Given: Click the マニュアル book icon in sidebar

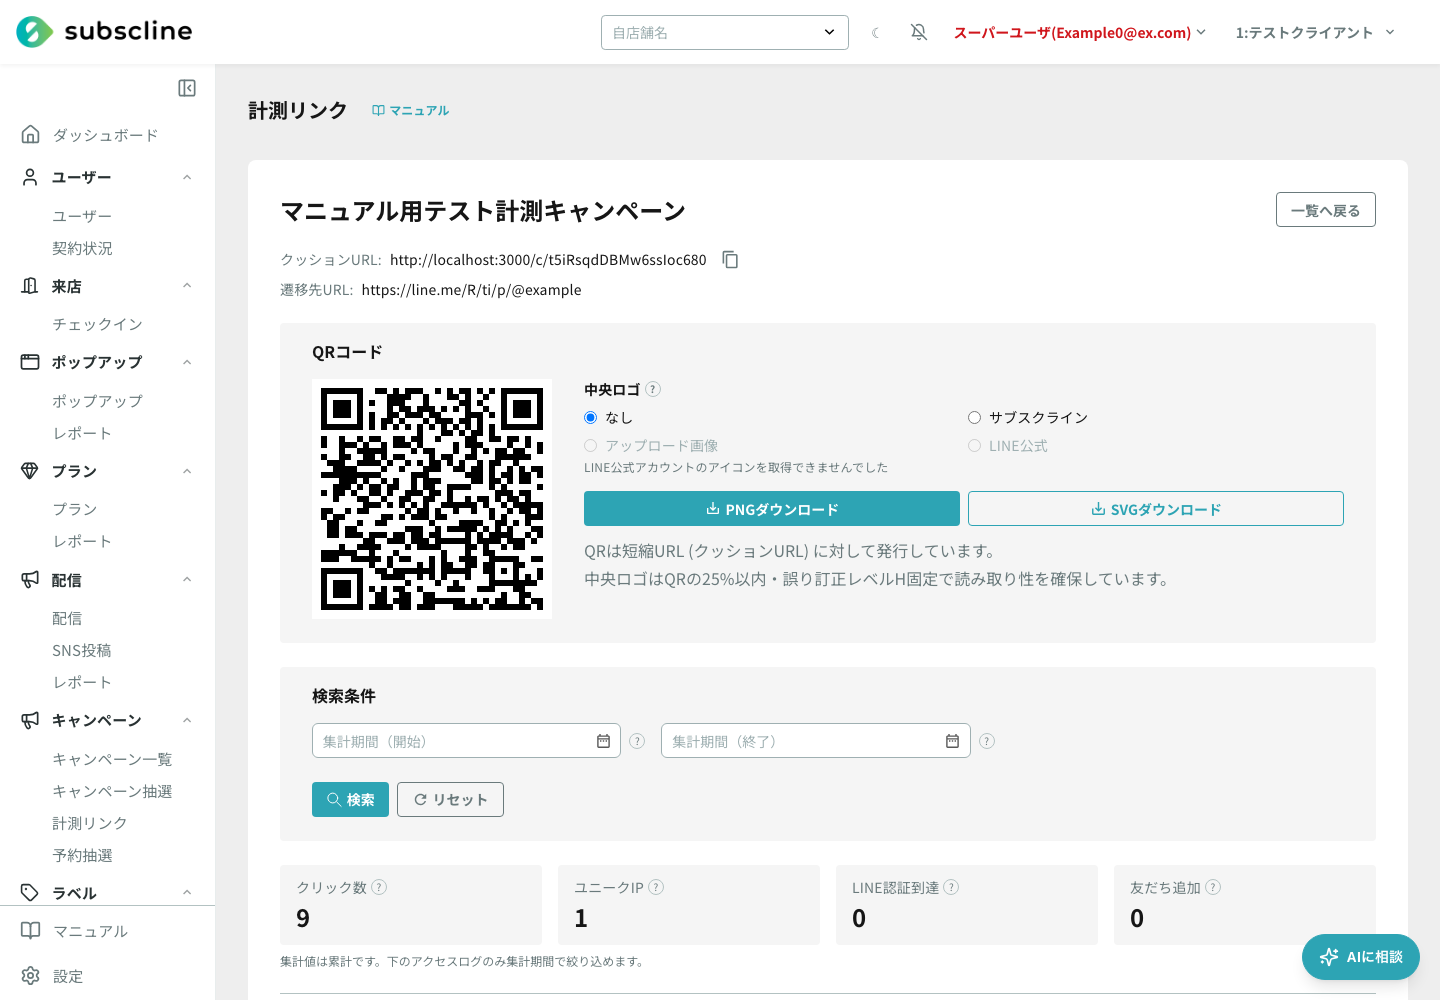Looking at the screenshot, I should pyautogui.click(x=31, y=931).
